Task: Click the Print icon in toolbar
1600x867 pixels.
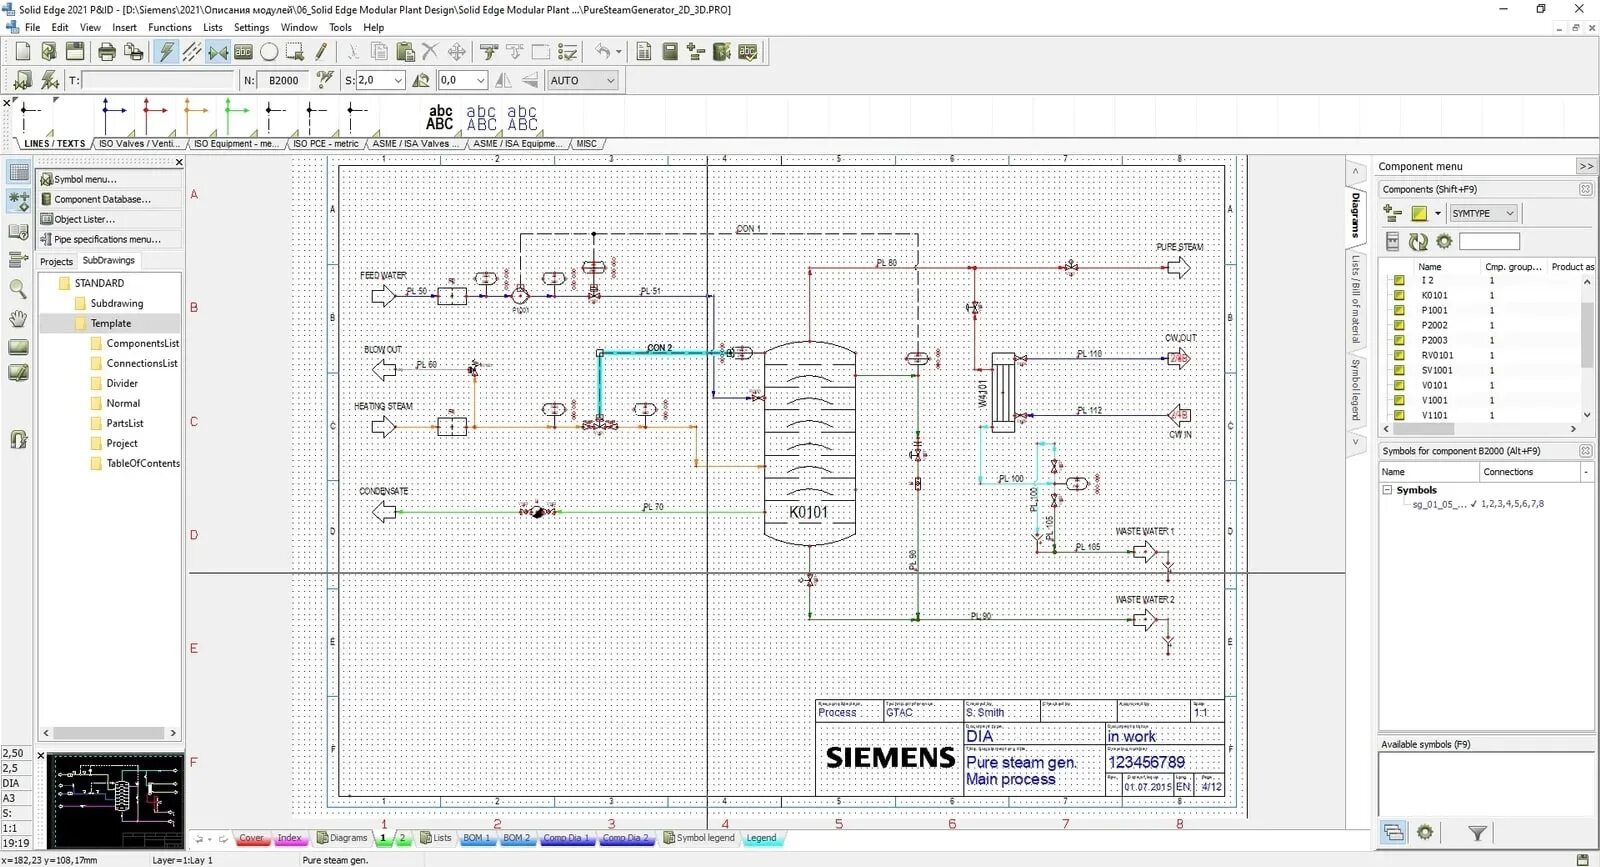Action: (x=106, y=52)
